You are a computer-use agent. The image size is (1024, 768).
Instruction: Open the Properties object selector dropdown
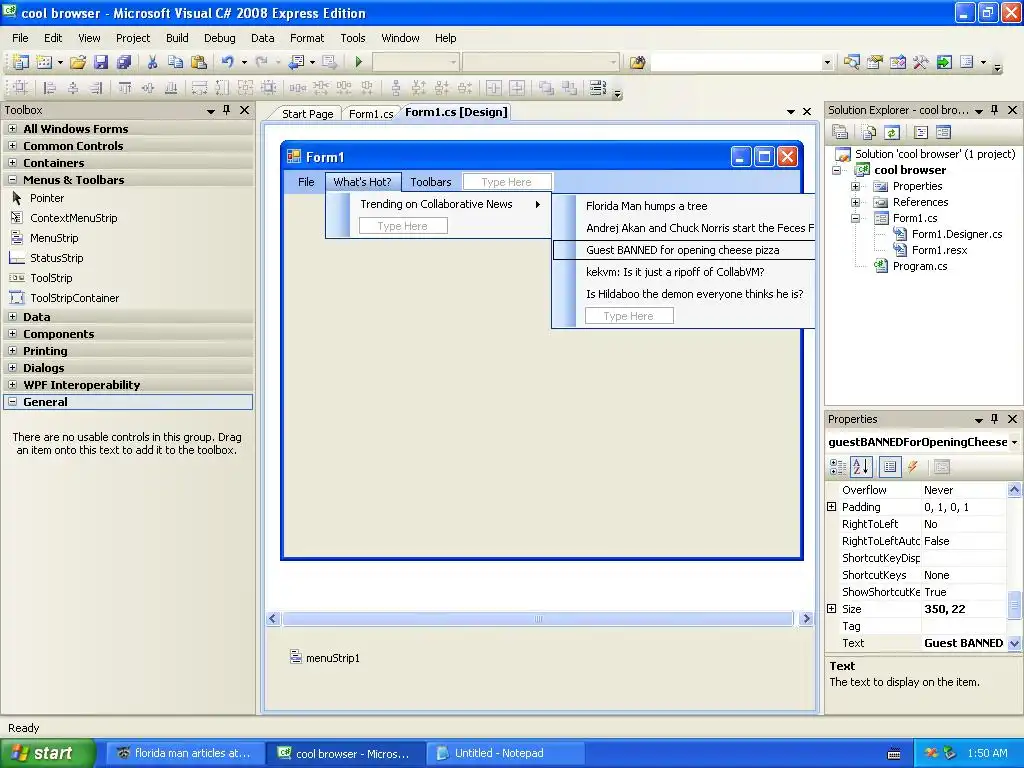[x=1014, y=442]
